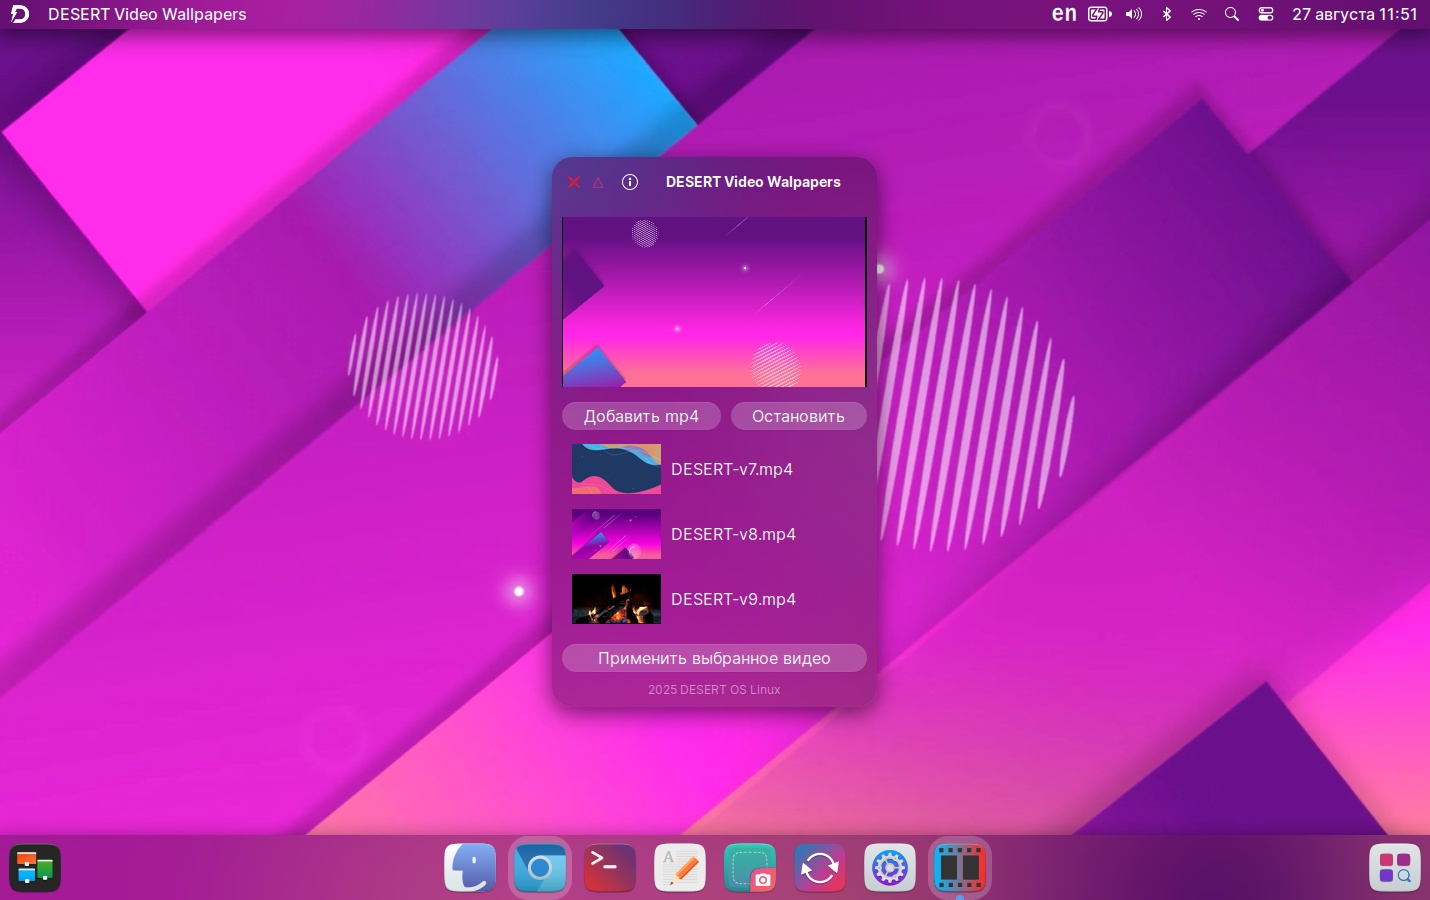
Task: Choose the DESERT-v8.mp4 thumbnail
Action: pyautogui.click(x=616, y=534)
